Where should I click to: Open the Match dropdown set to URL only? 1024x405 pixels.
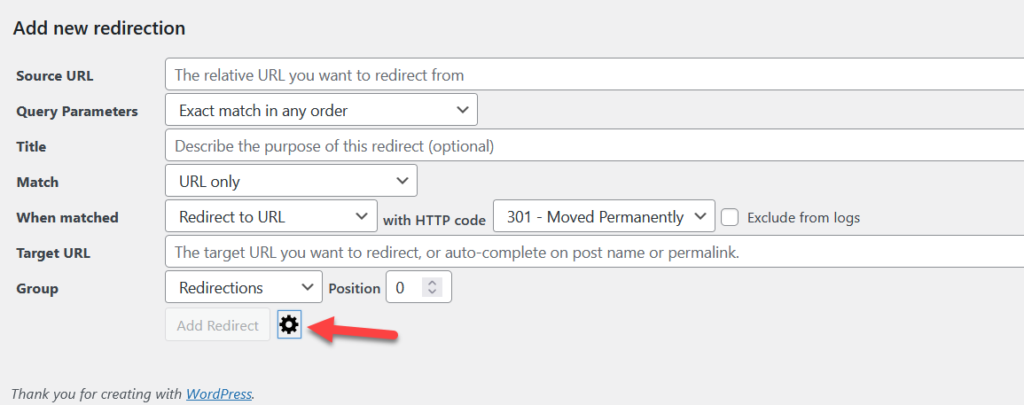tap(291, 181)
